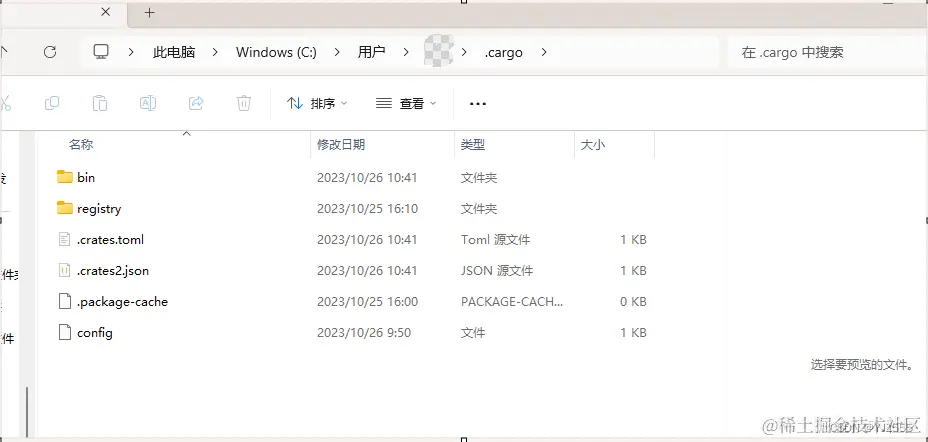Screen dimensions: 928x442
Task: Sort by 修改日期 column header
Action: 341,144
